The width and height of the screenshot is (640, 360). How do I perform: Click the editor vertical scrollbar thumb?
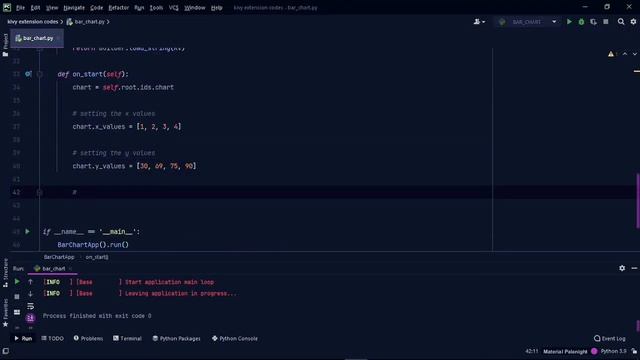tap(637, 201)
